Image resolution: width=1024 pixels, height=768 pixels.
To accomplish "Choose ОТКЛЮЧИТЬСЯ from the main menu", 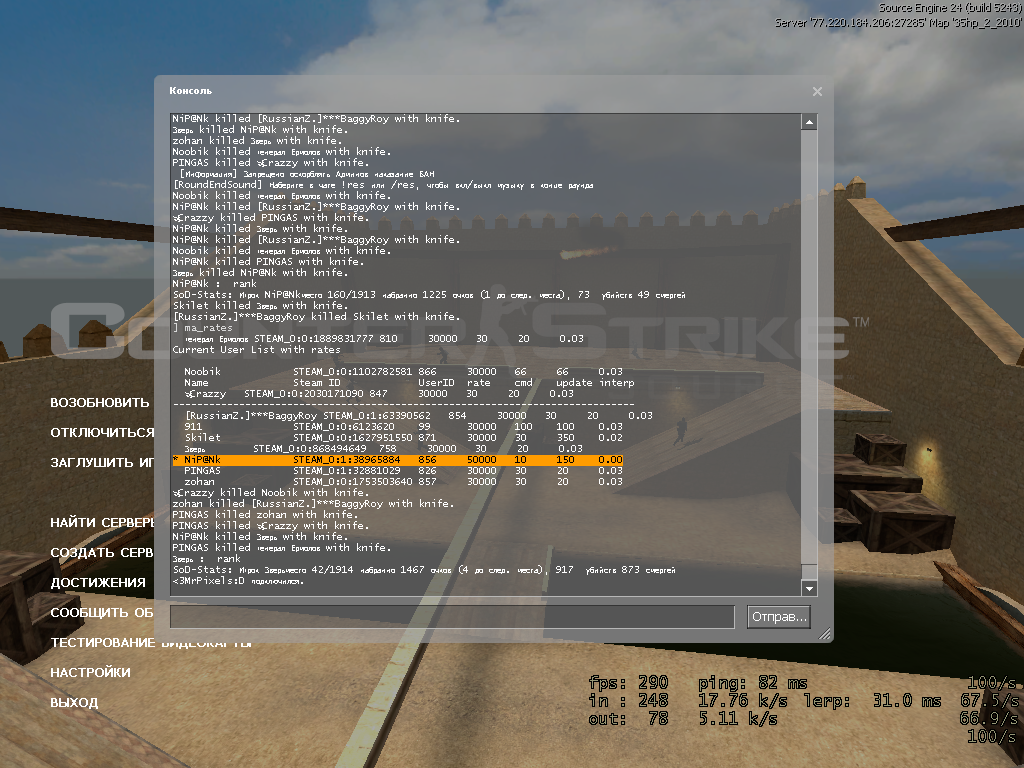I will pyautogui.click(x=103, y=432).
